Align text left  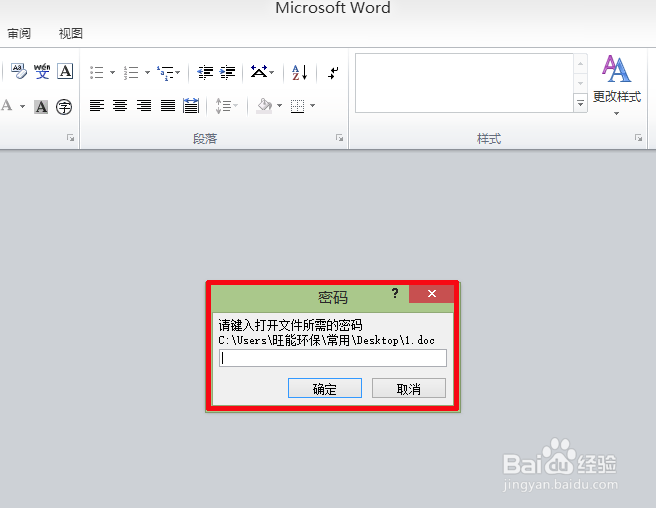coord(97,105)
